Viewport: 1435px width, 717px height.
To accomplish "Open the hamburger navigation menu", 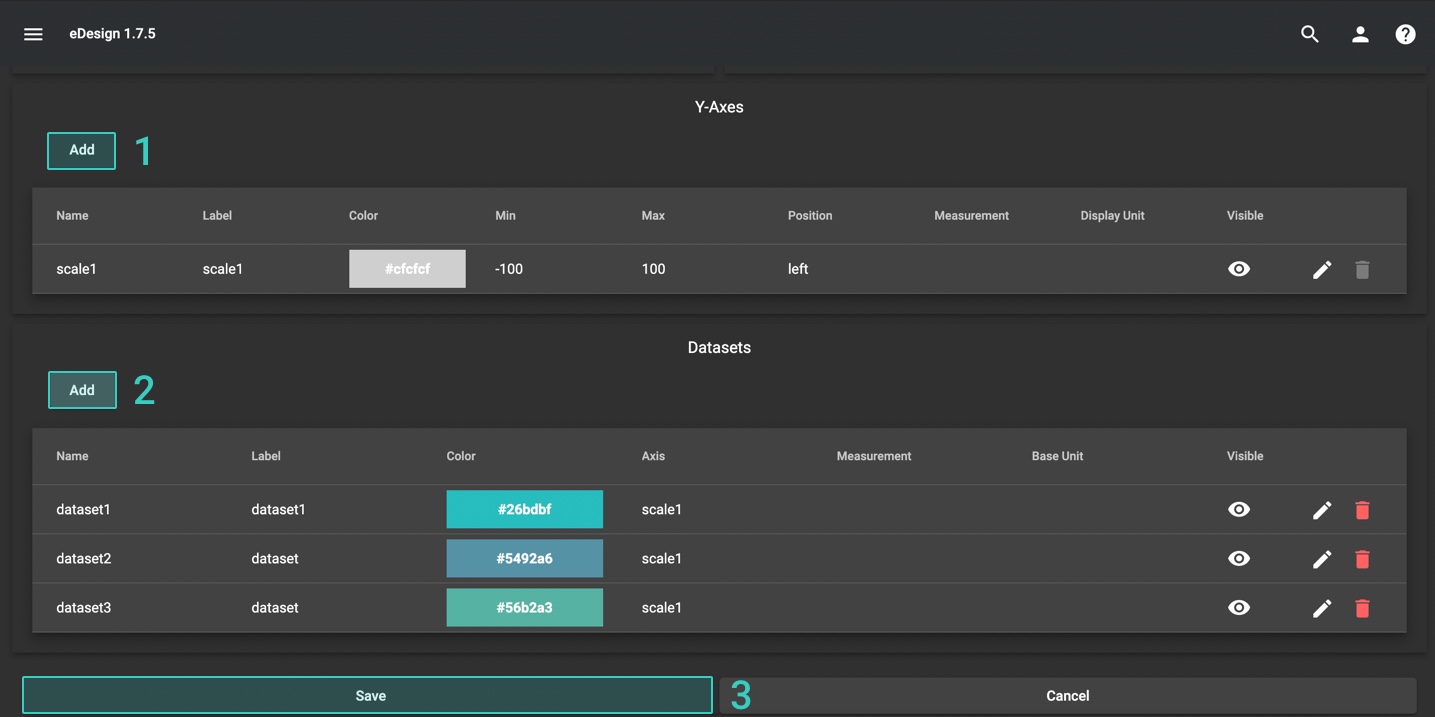I will (x=33, y=34).
